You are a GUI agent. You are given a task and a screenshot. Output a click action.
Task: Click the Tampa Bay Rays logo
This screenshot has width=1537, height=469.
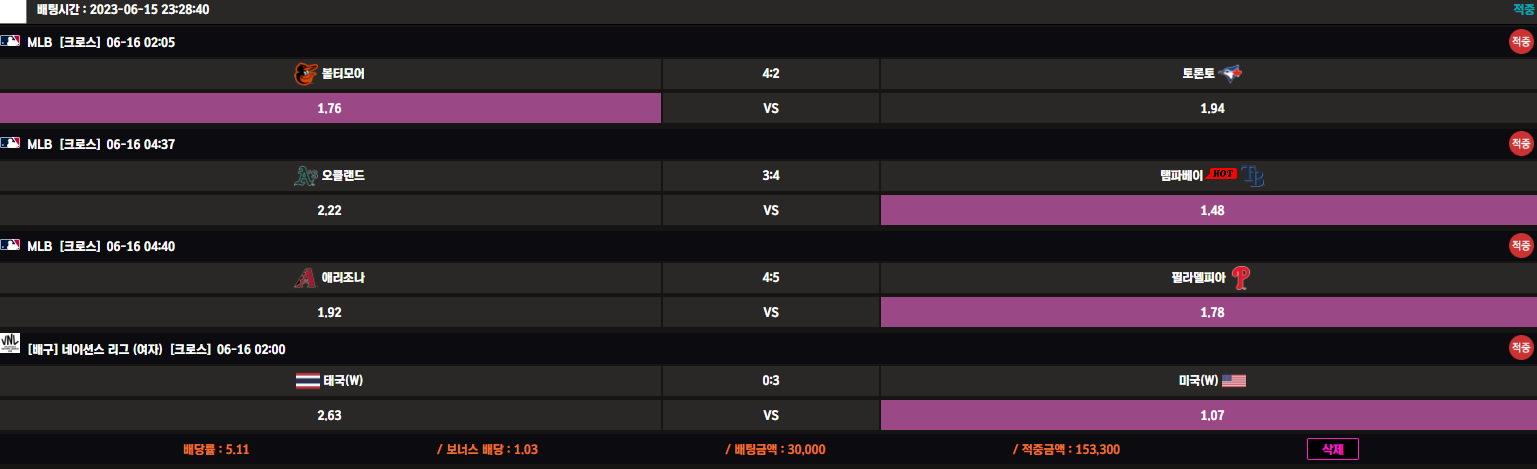point(1253,176)
